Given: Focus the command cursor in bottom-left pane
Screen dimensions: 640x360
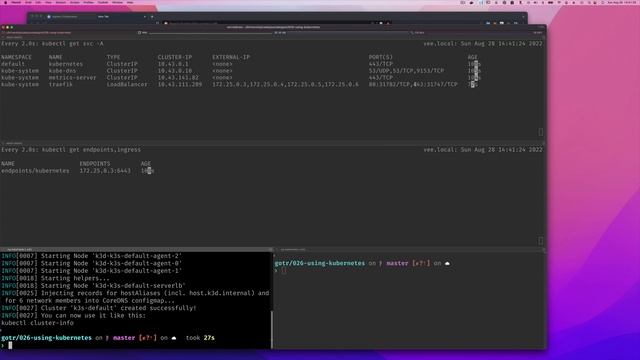Looking at the screenshot, I should (x=10, y=345).
